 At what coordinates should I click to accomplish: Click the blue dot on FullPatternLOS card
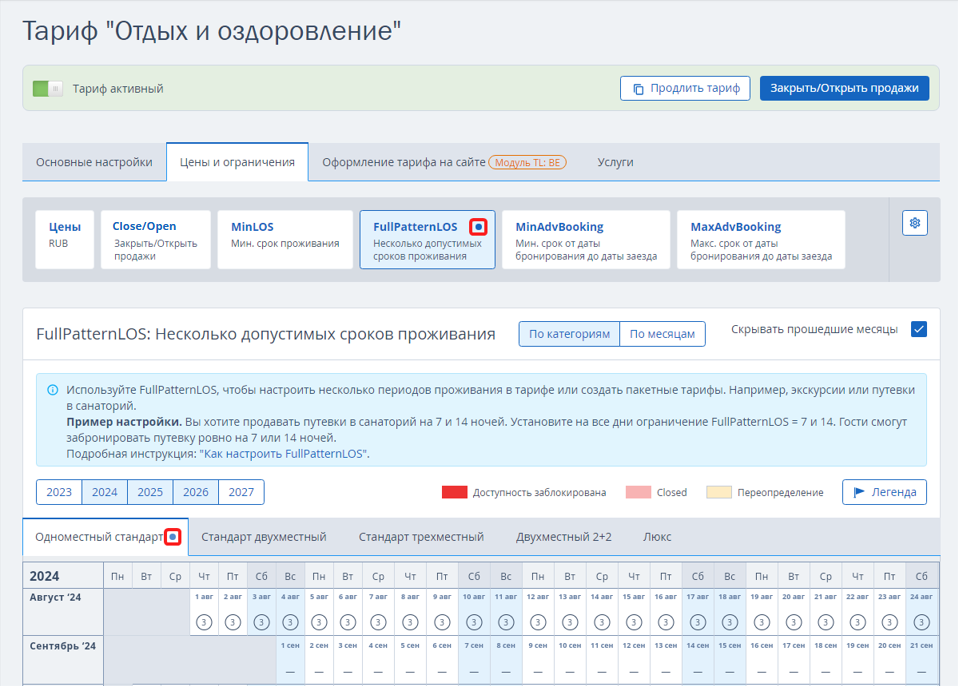tap(479, 227)
